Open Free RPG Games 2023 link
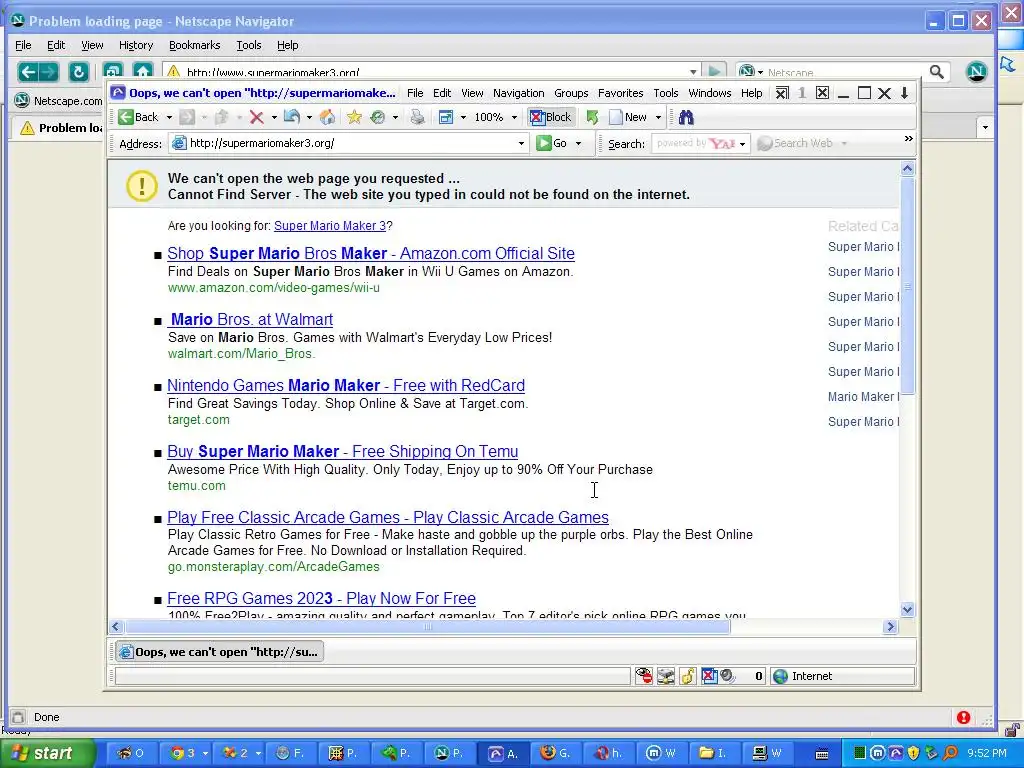Viewport: 1024px width, 768px height. [x=321, y=598]
